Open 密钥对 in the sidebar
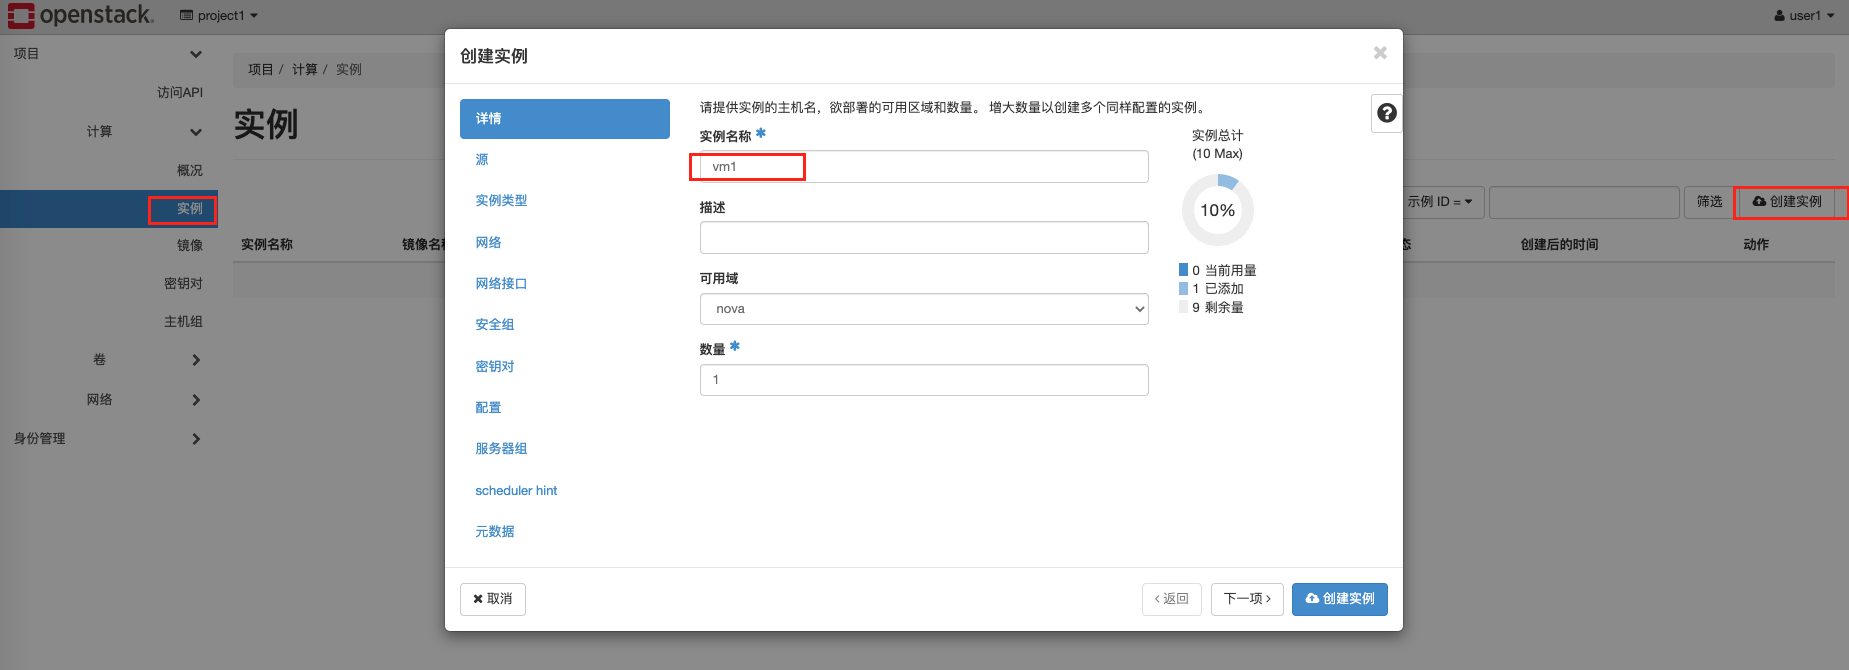Image resolution: width=1849 pixels, height=670 pixels. tap(183, 283)
